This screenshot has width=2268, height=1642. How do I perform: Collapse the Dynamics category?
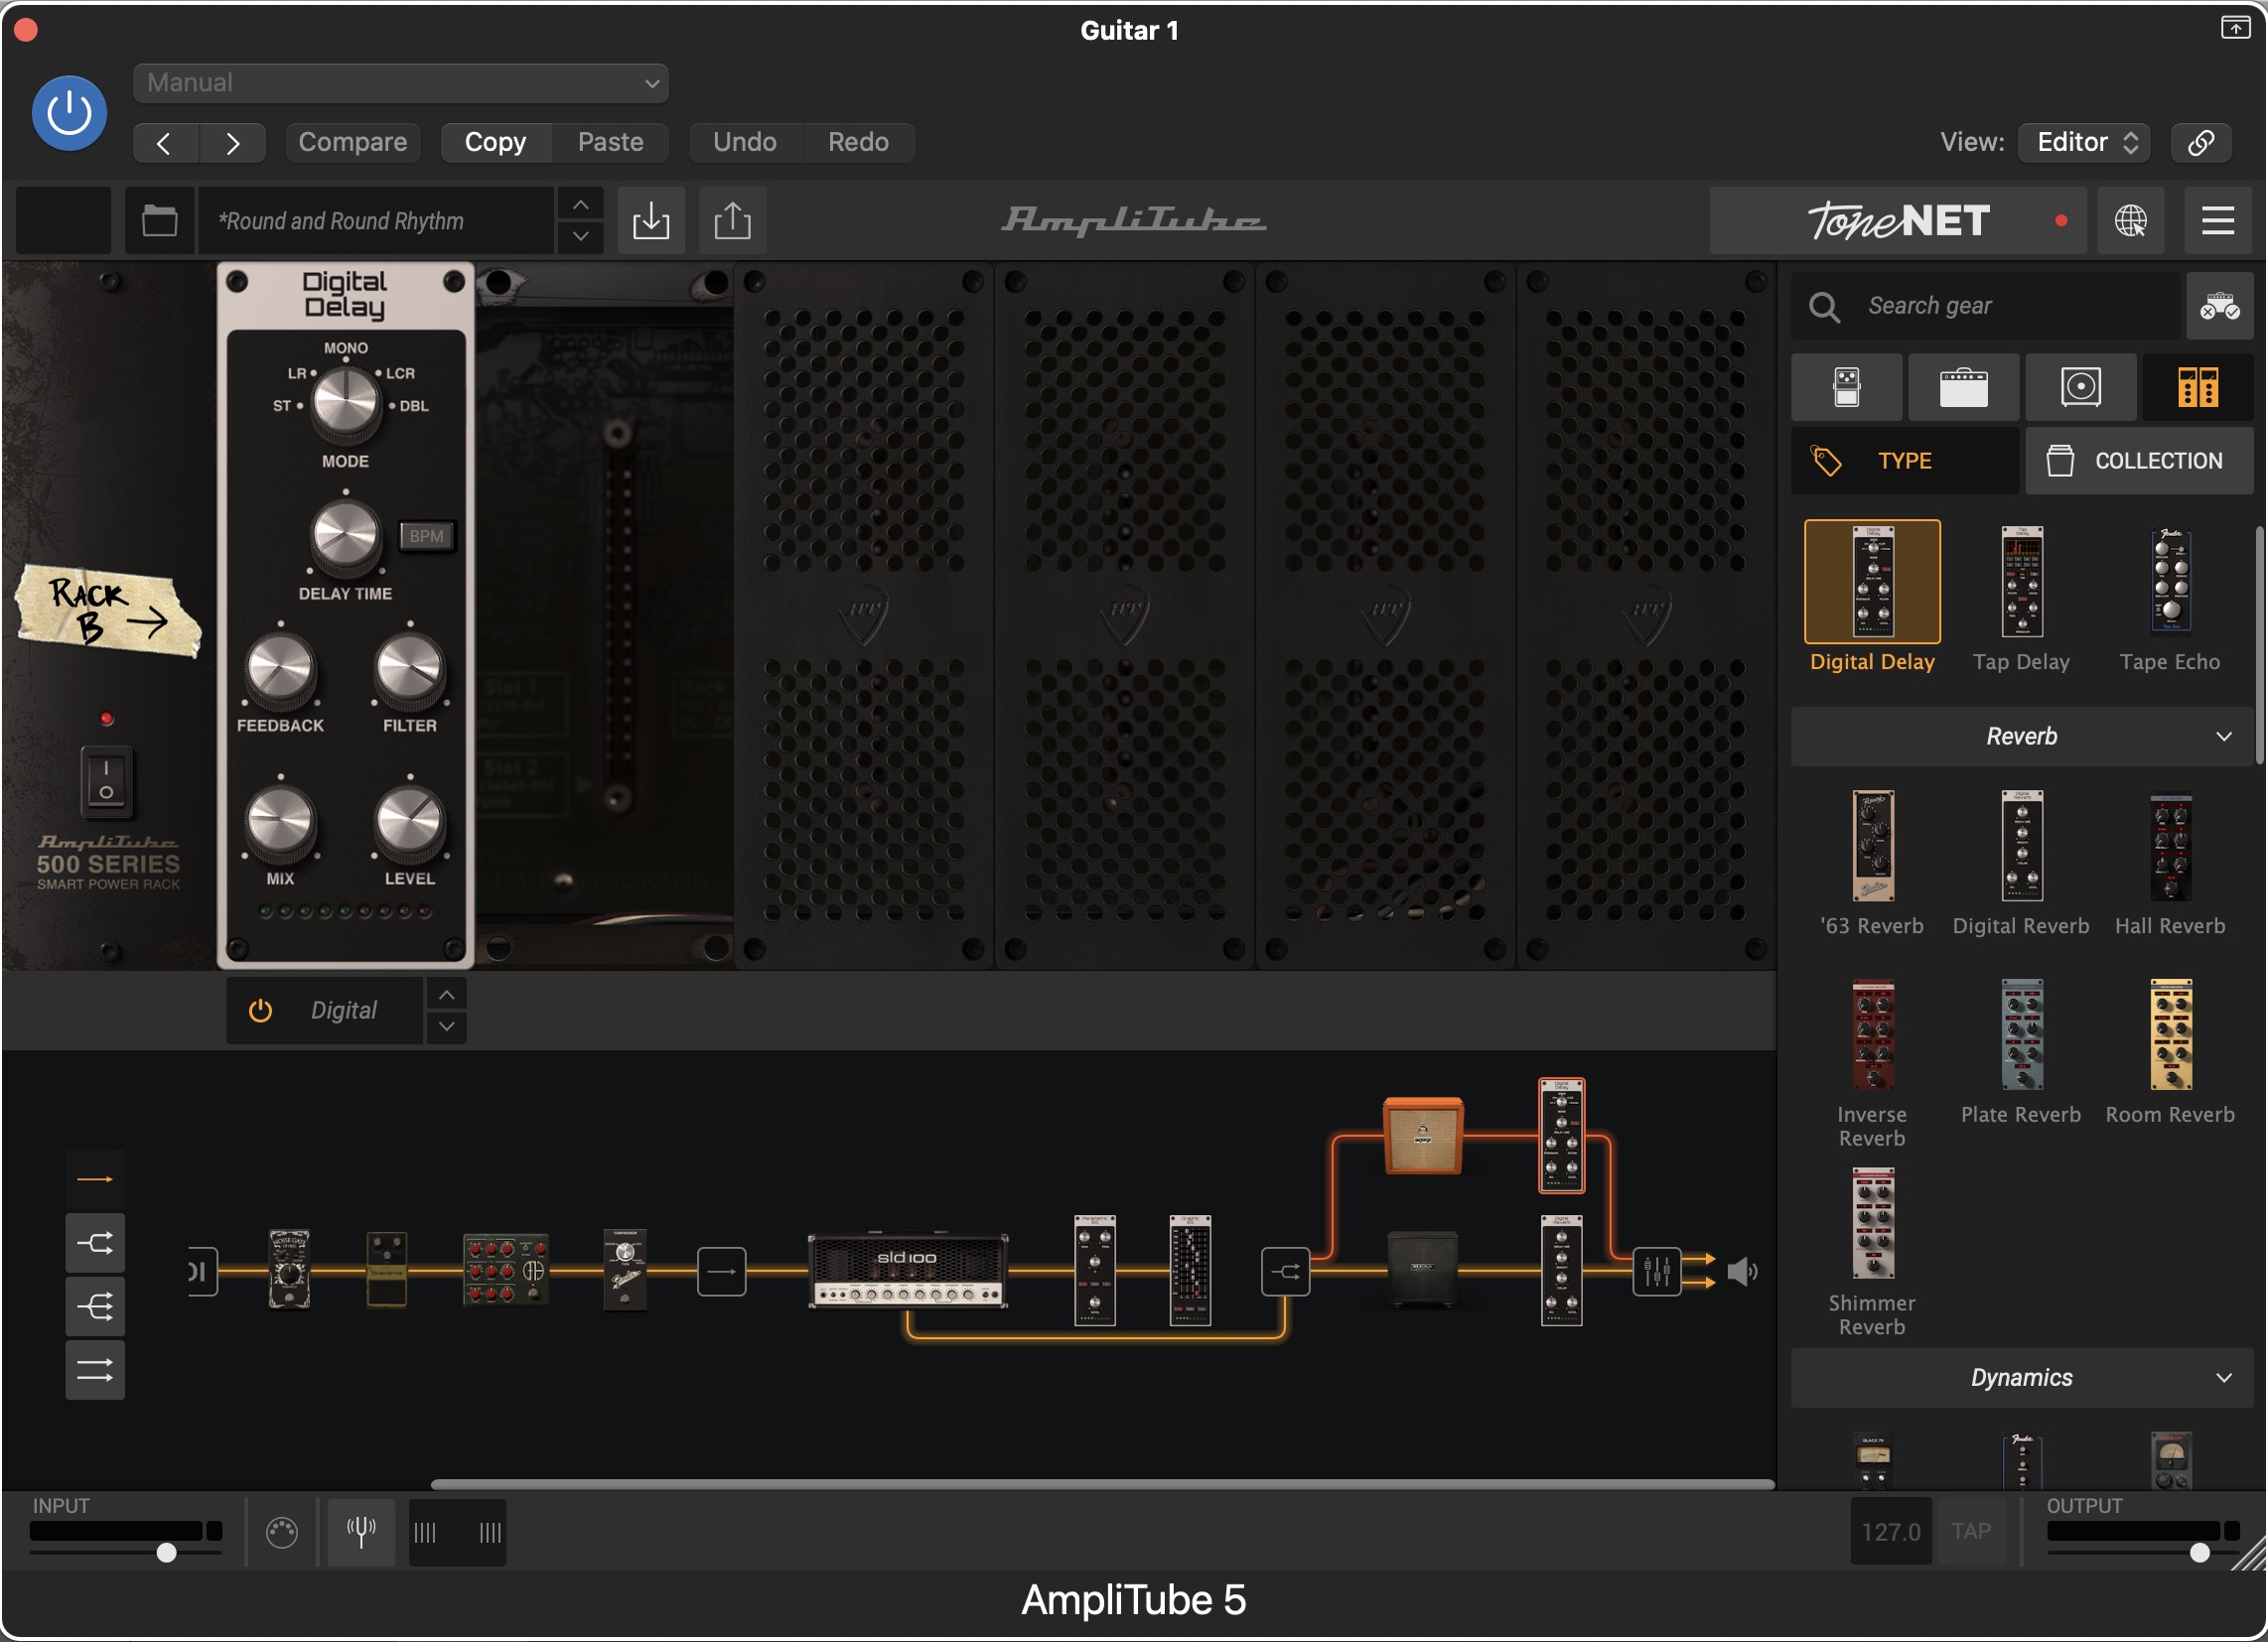click(x=2021, y=1378)
